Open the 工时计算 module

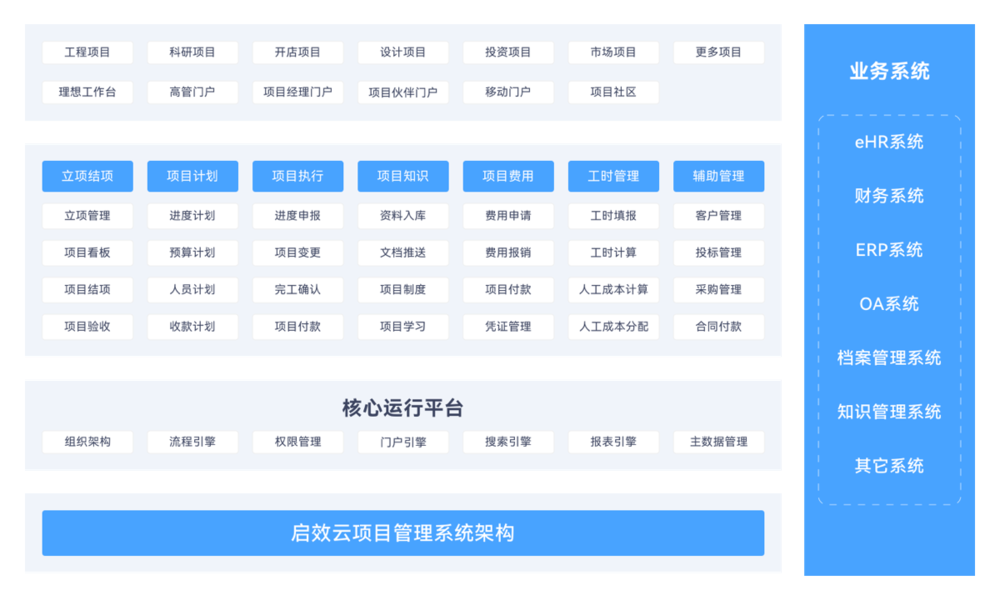click(614, 252)
